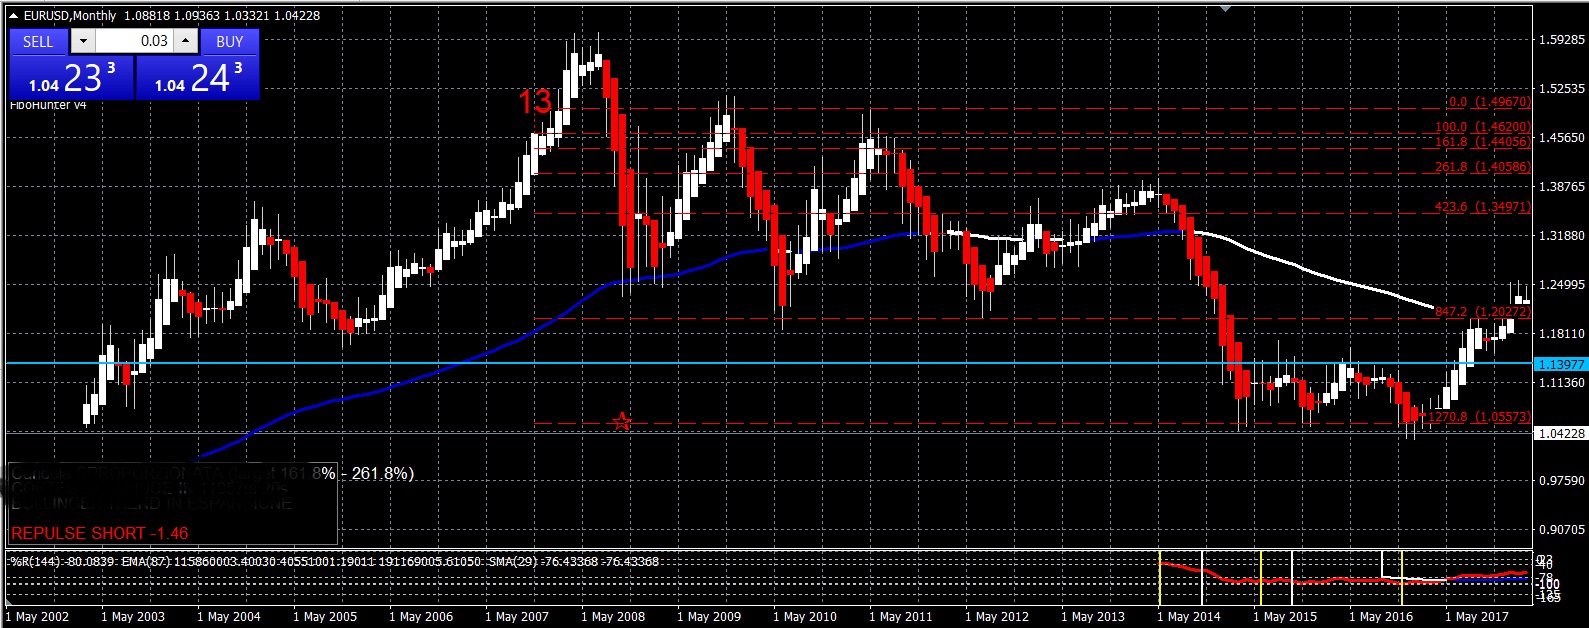Click the 1 May 2012 date label
This screenshot has width=1589, height=628.
(997, 617)
